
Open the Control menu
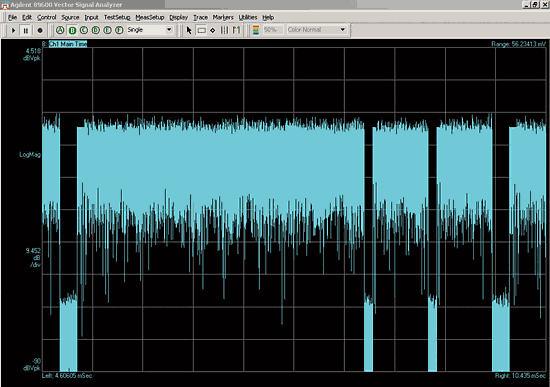[46, 17]
